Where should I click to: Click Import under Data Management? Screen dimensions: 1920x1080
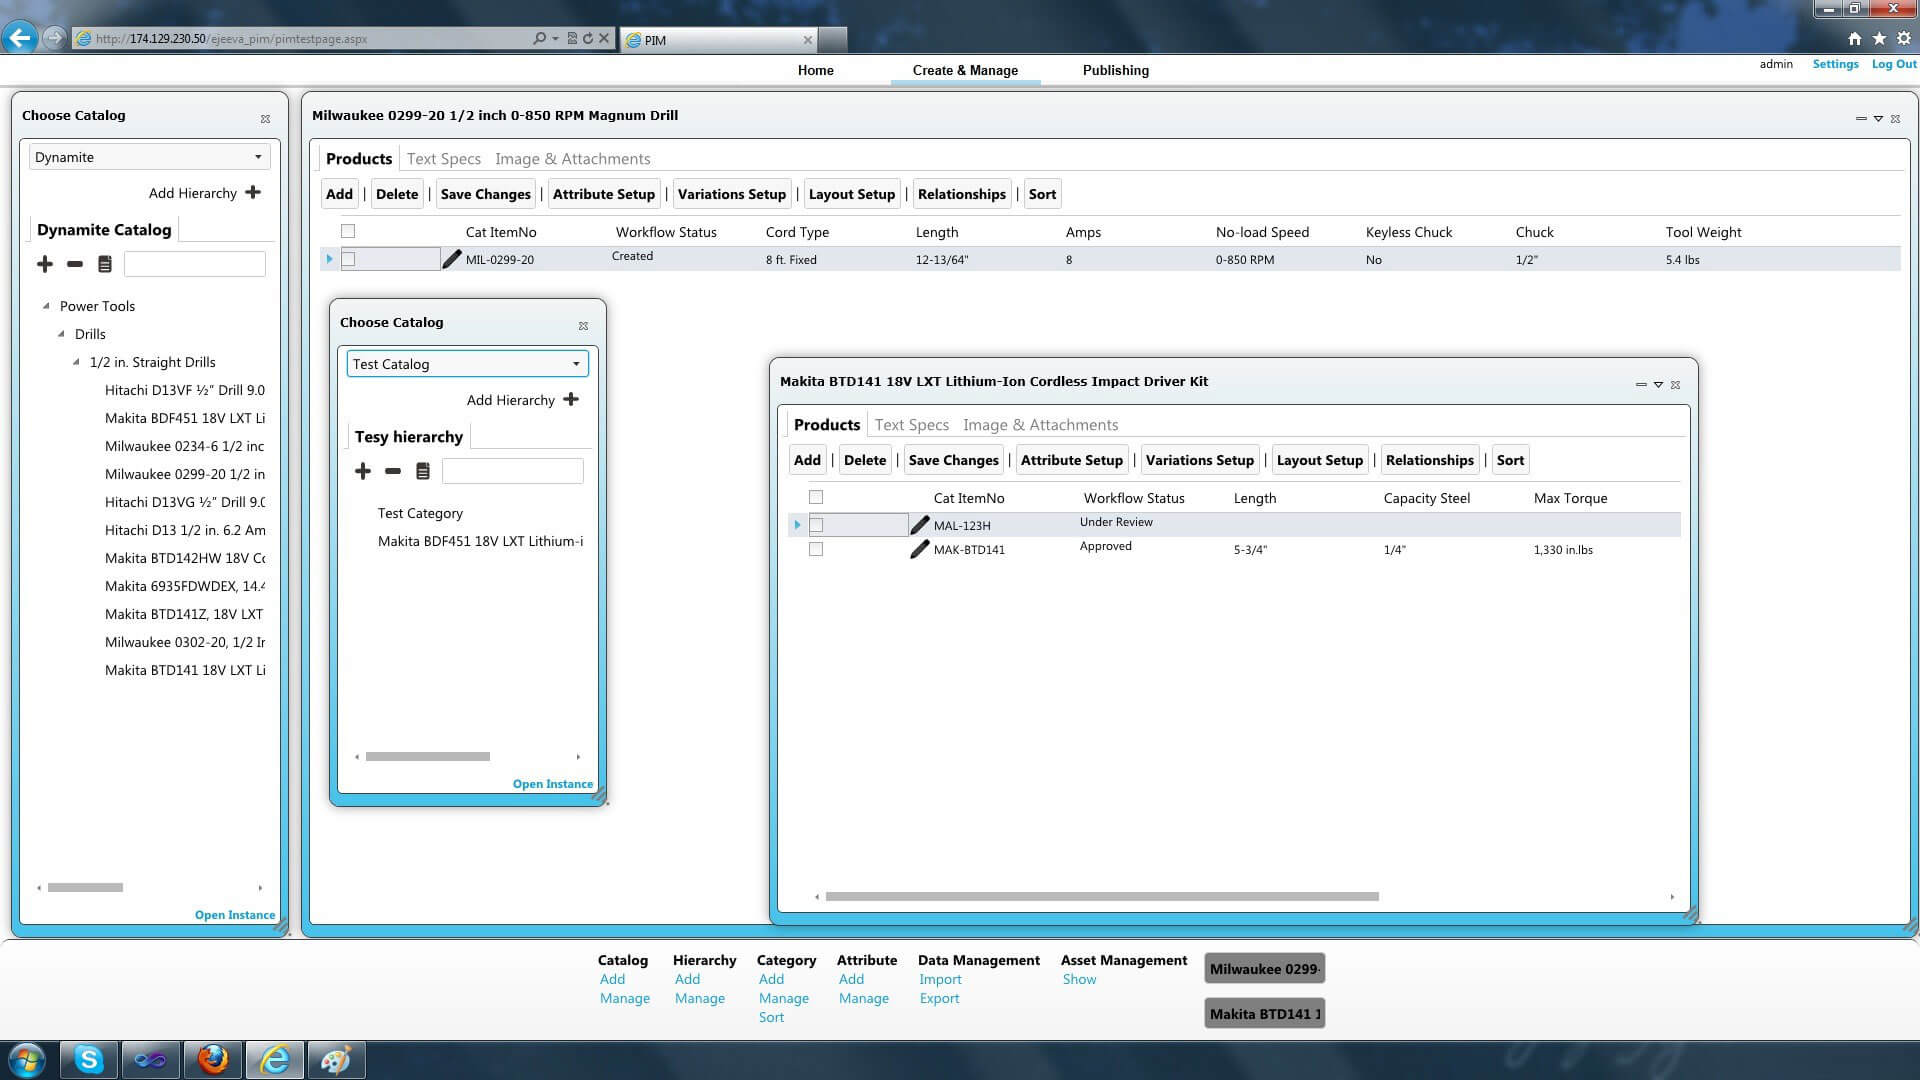pos(940,979)
